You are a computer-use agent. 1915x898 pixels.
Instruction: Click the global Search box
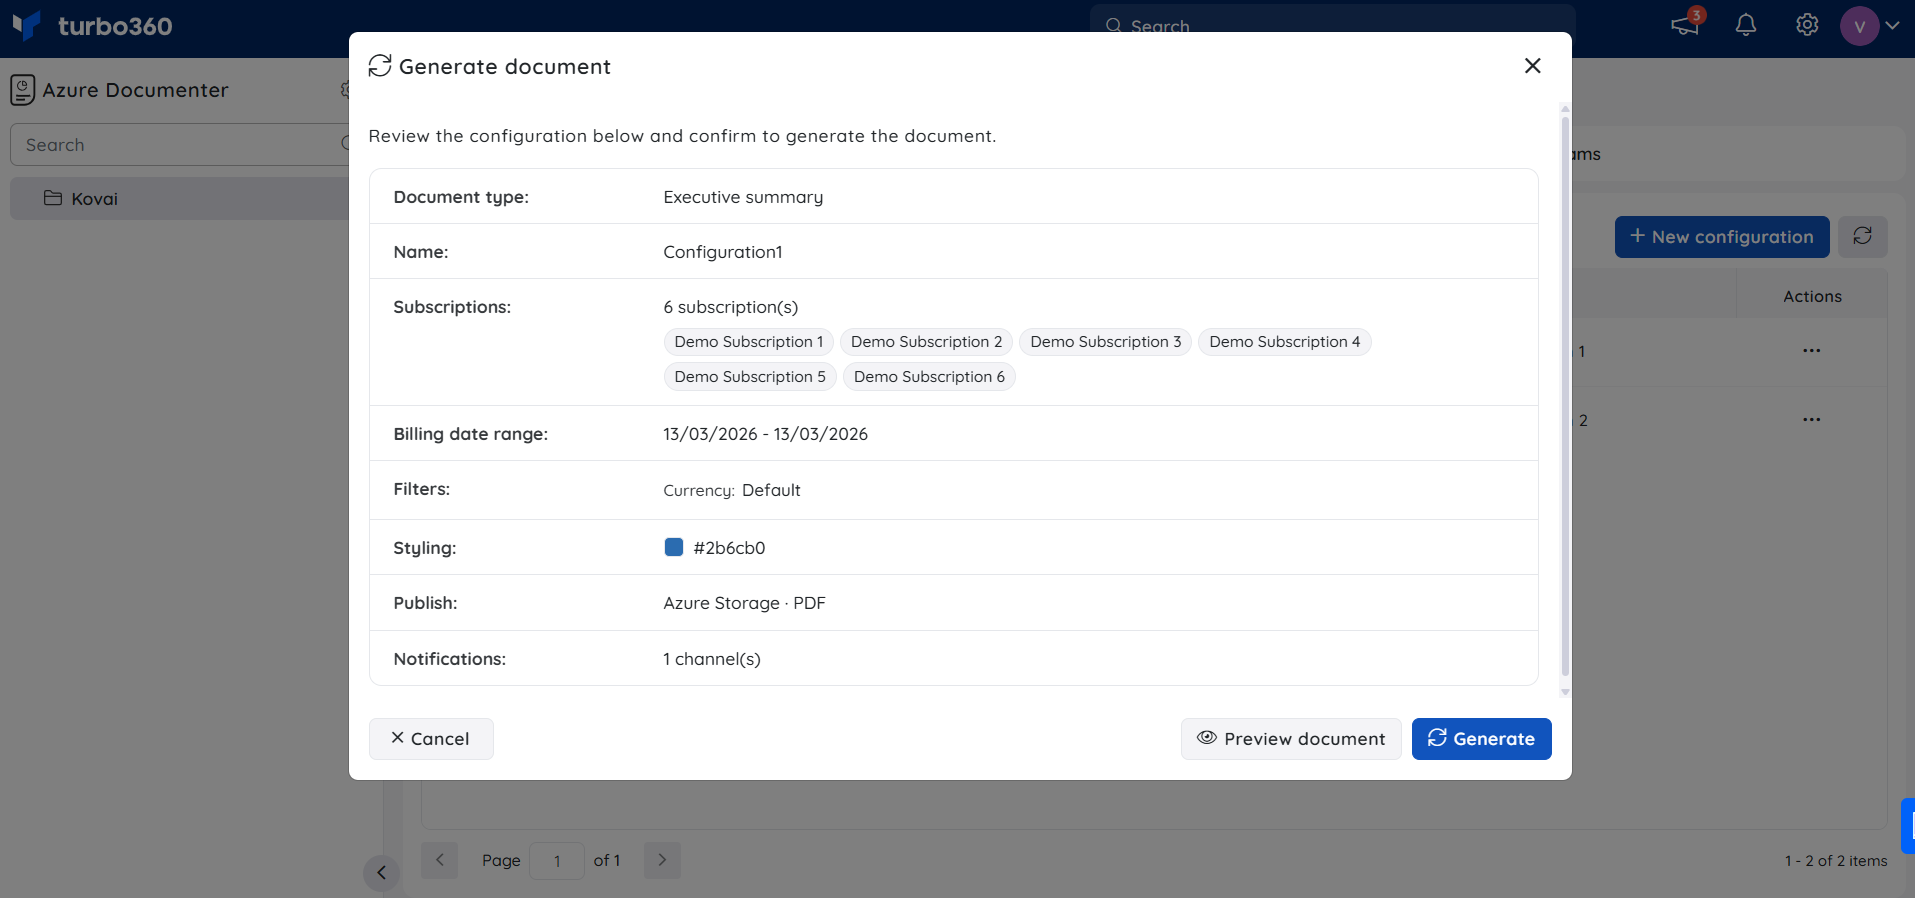[x=1333, y=25]
